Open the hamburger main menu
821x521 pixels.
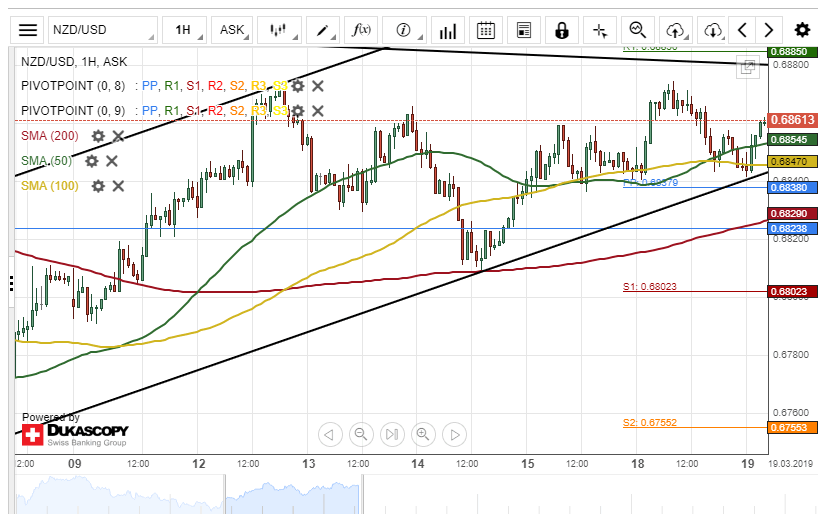[x=29, y=30]
